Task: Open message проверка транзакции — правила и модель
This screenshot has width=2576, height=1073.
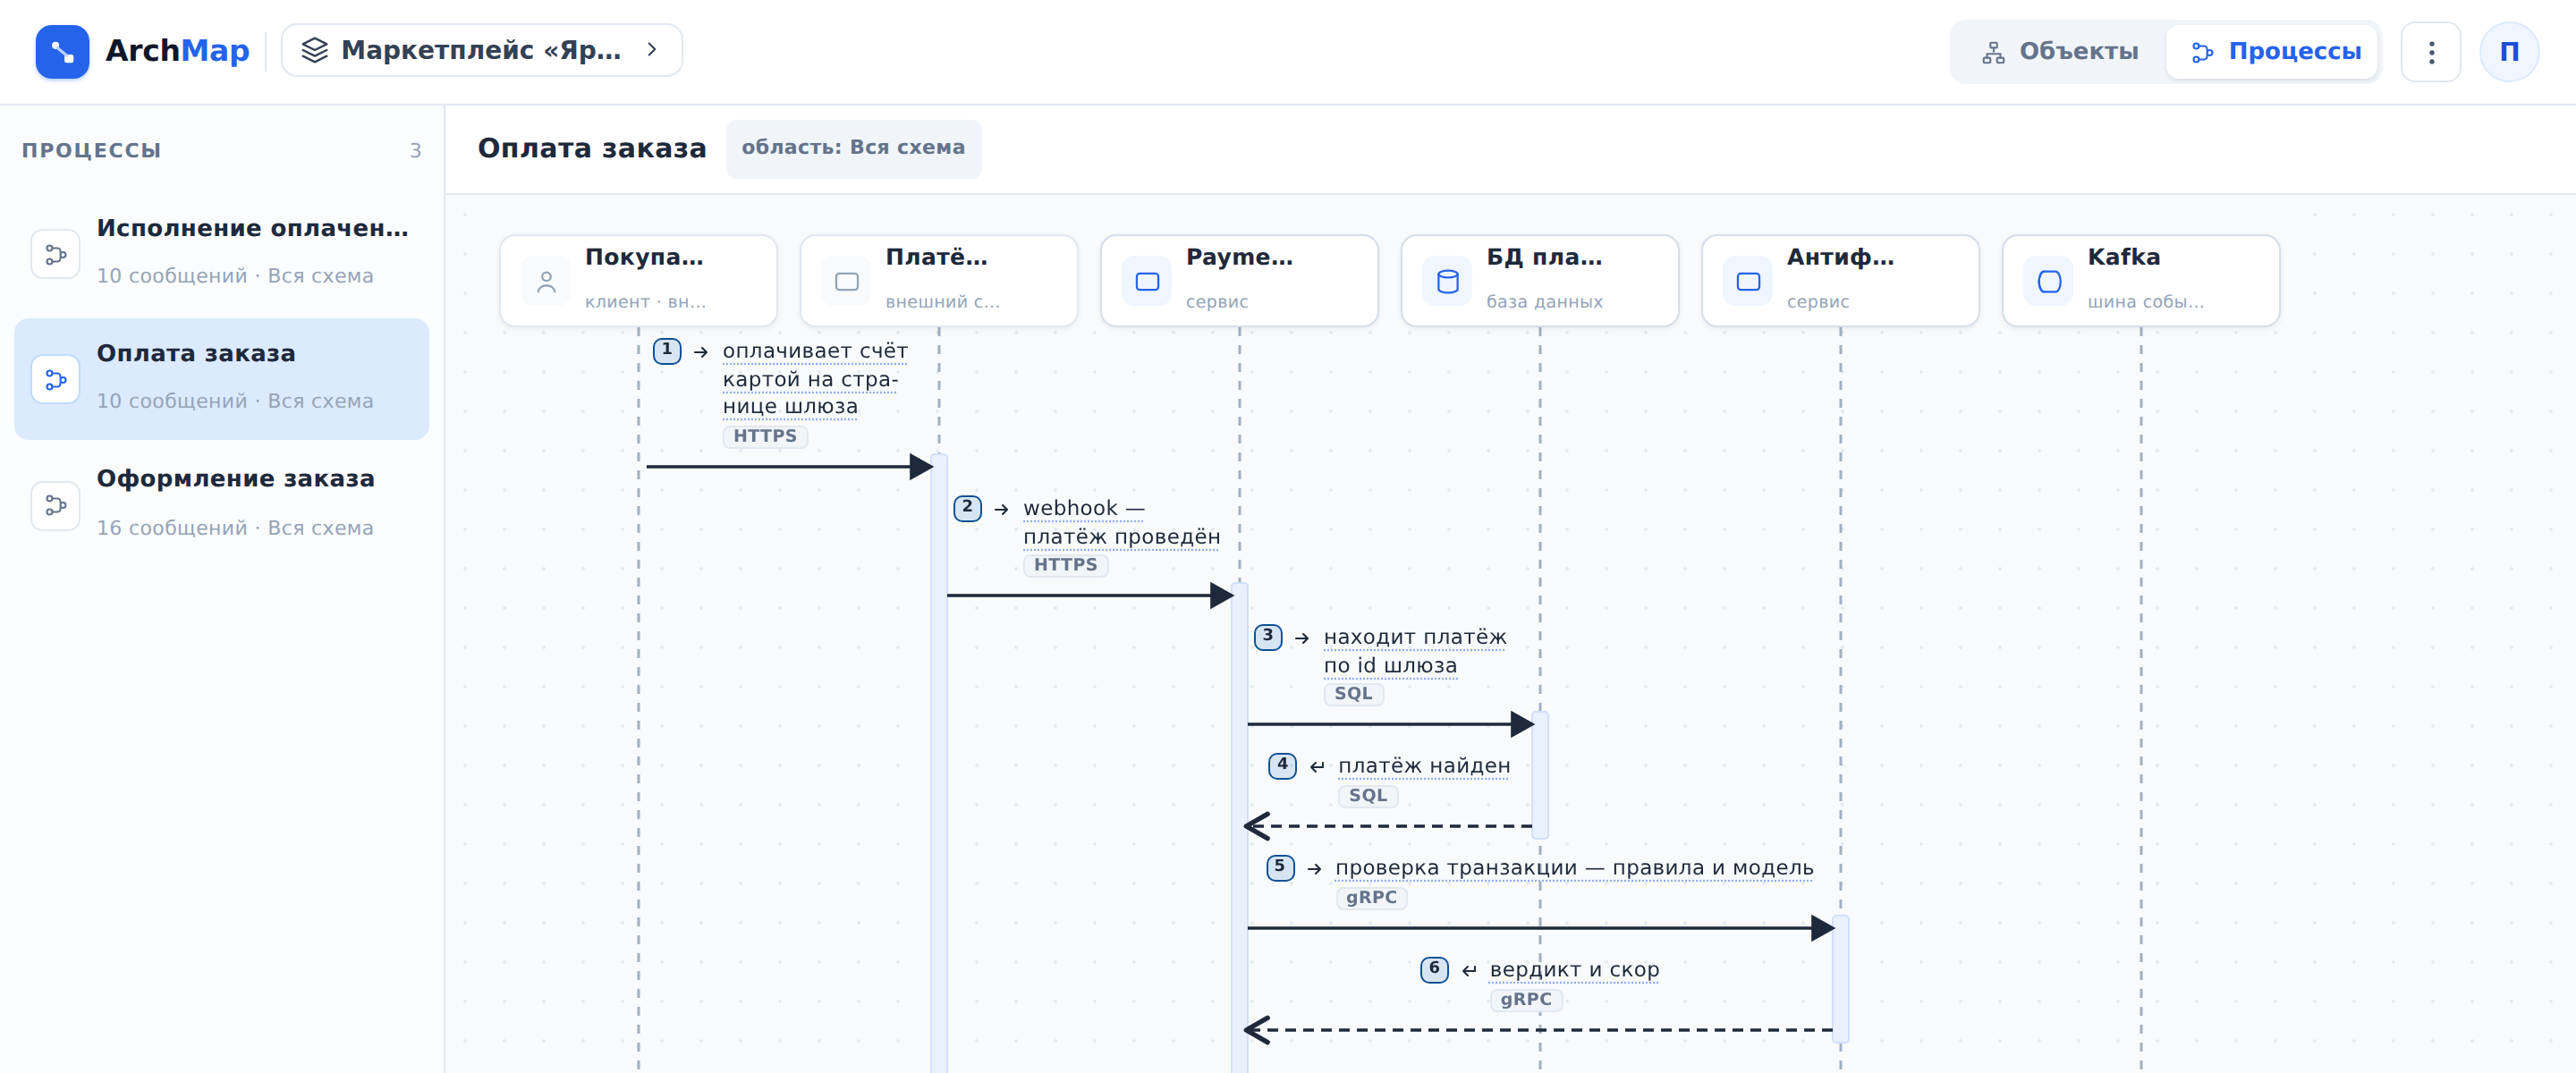Action: (x=1574, y=868)
